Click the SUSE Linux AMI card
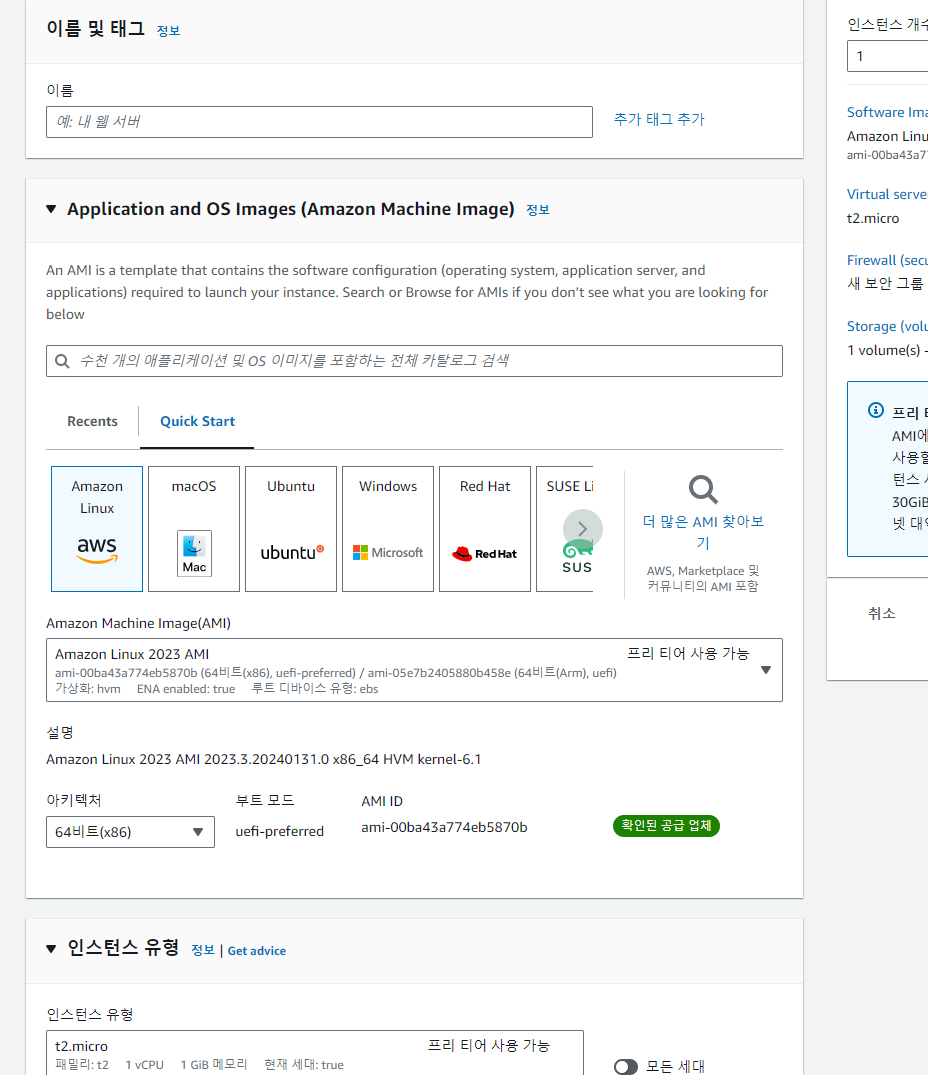 coord(565,529)
